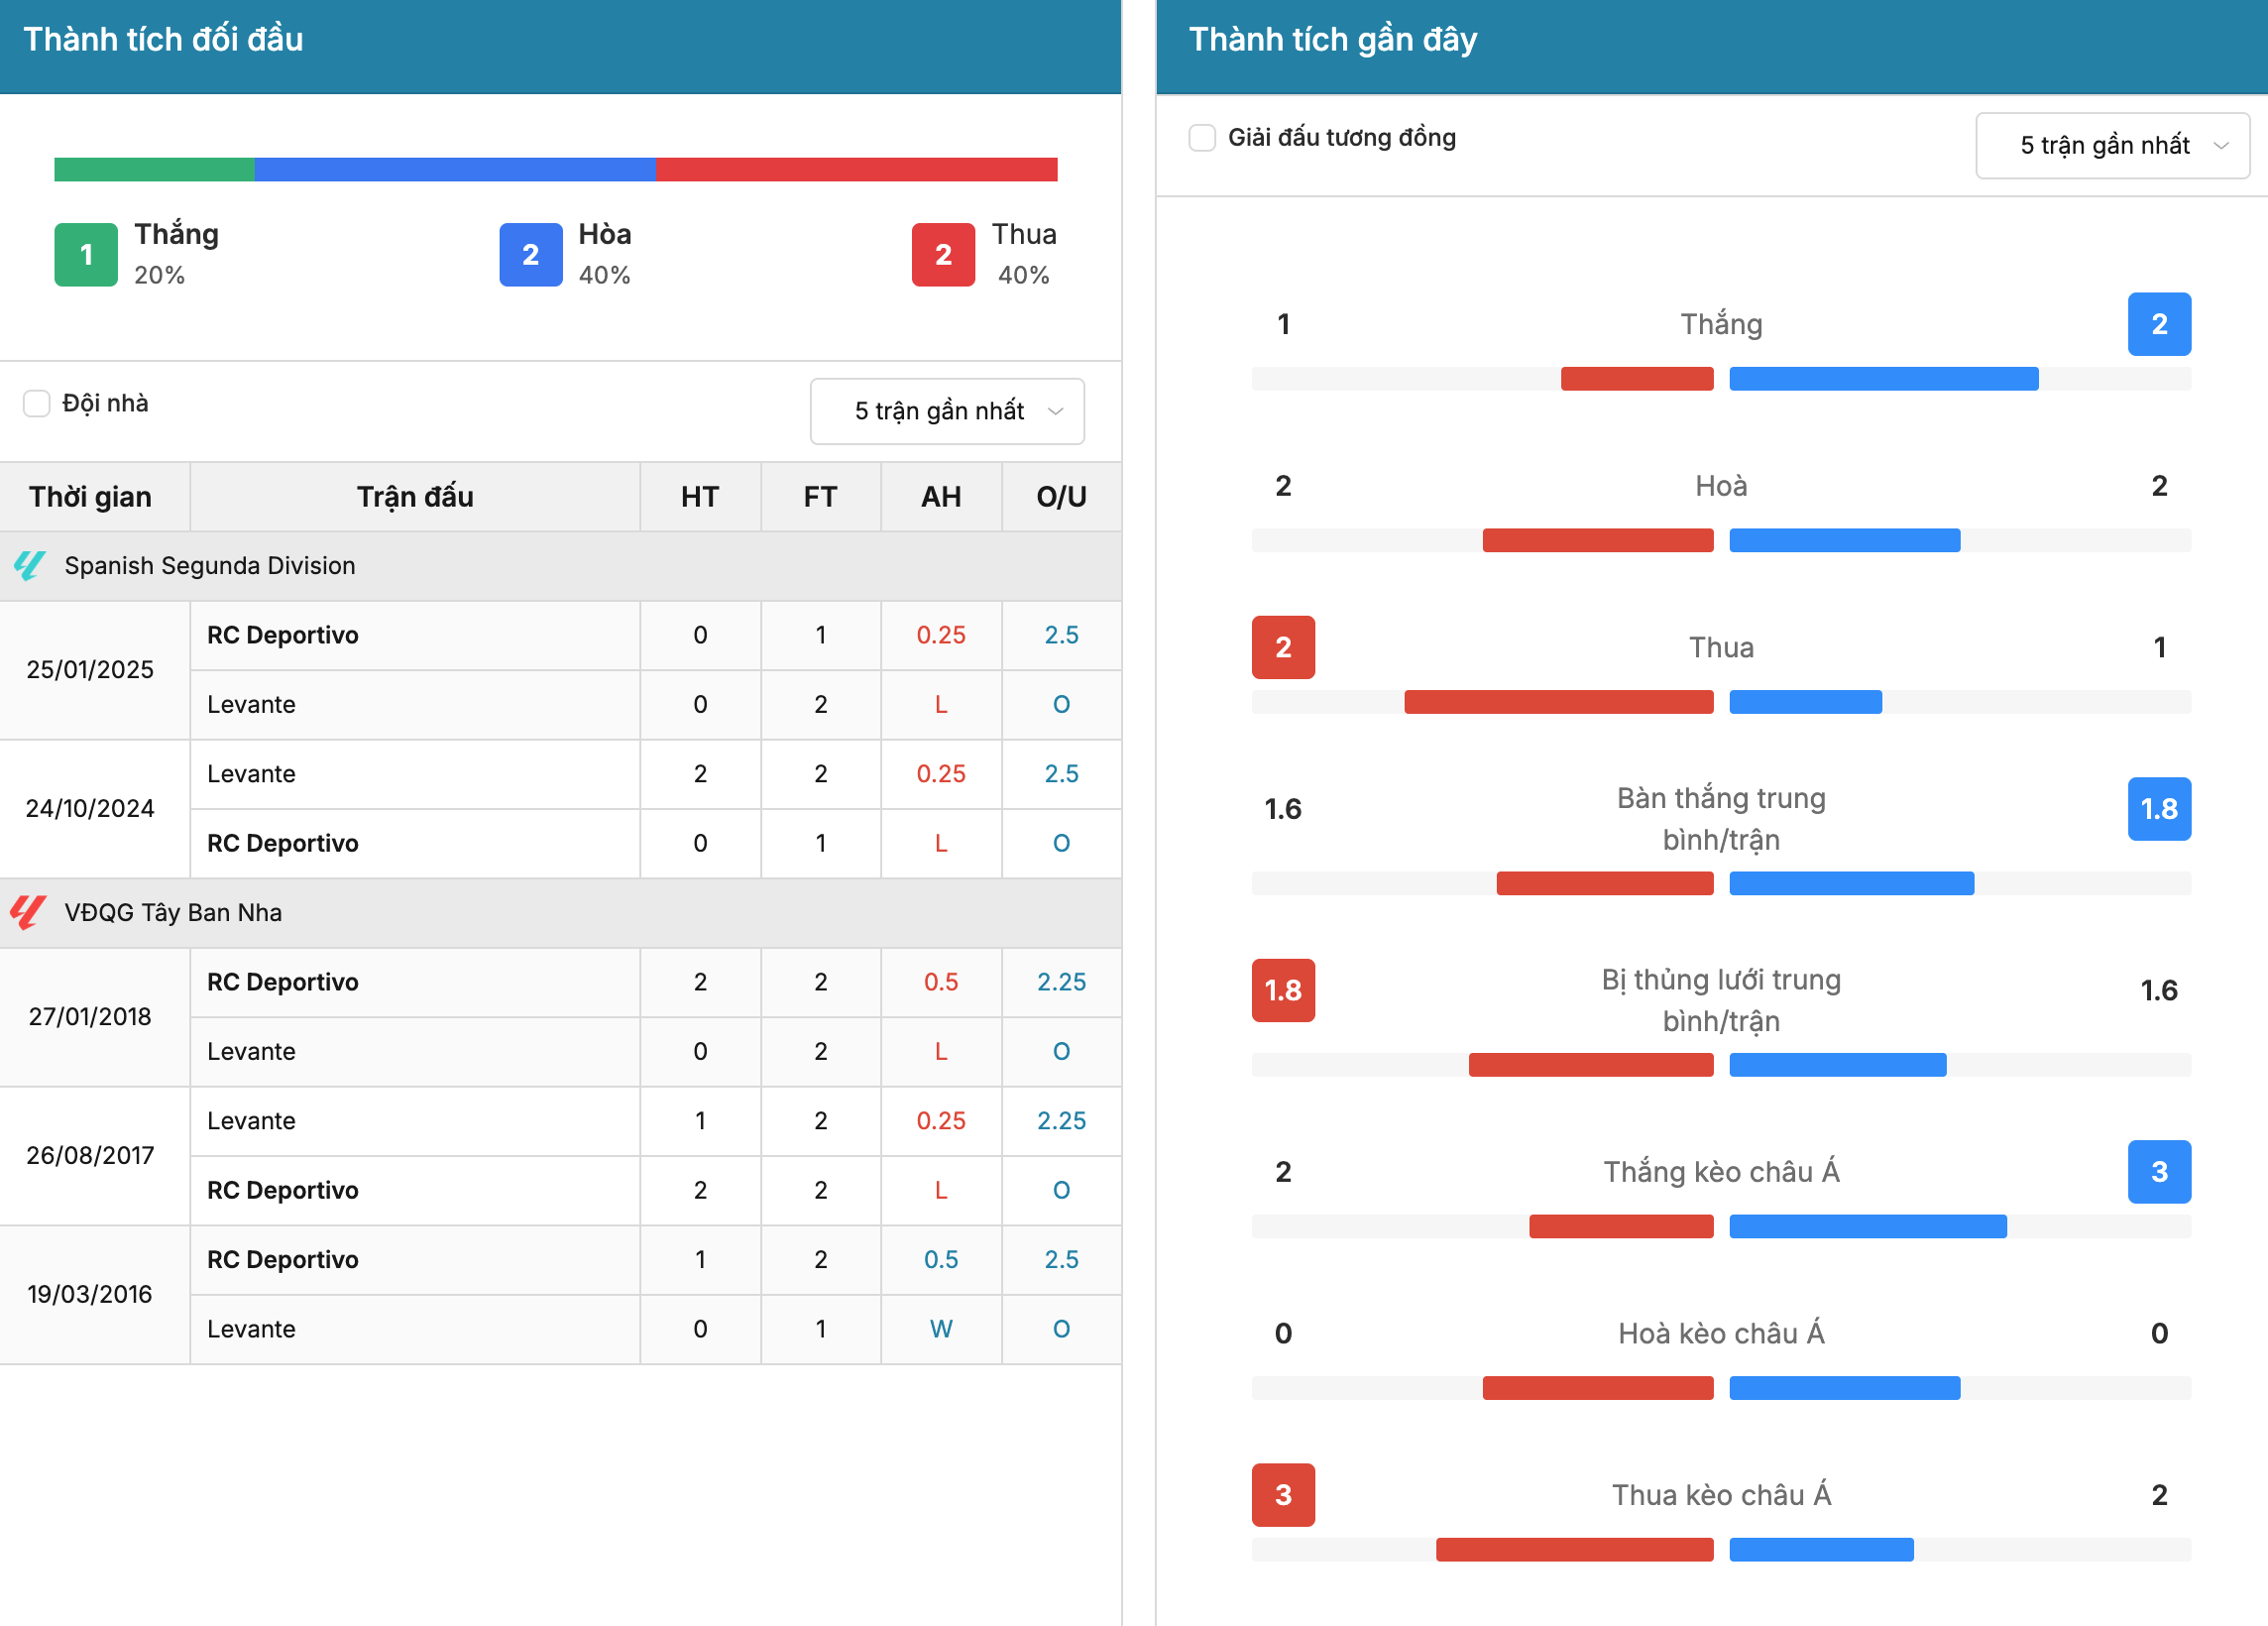Click the red Thua count badge in head-to-head
The height and width of the screenshot is (1626, 2268).
[x=943, y=255]
